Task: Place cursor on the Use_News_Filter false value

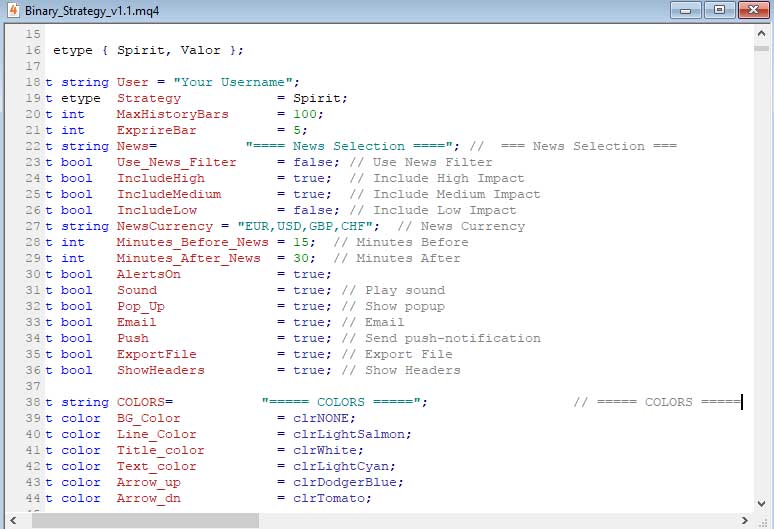Action: [x=312, y=162]
